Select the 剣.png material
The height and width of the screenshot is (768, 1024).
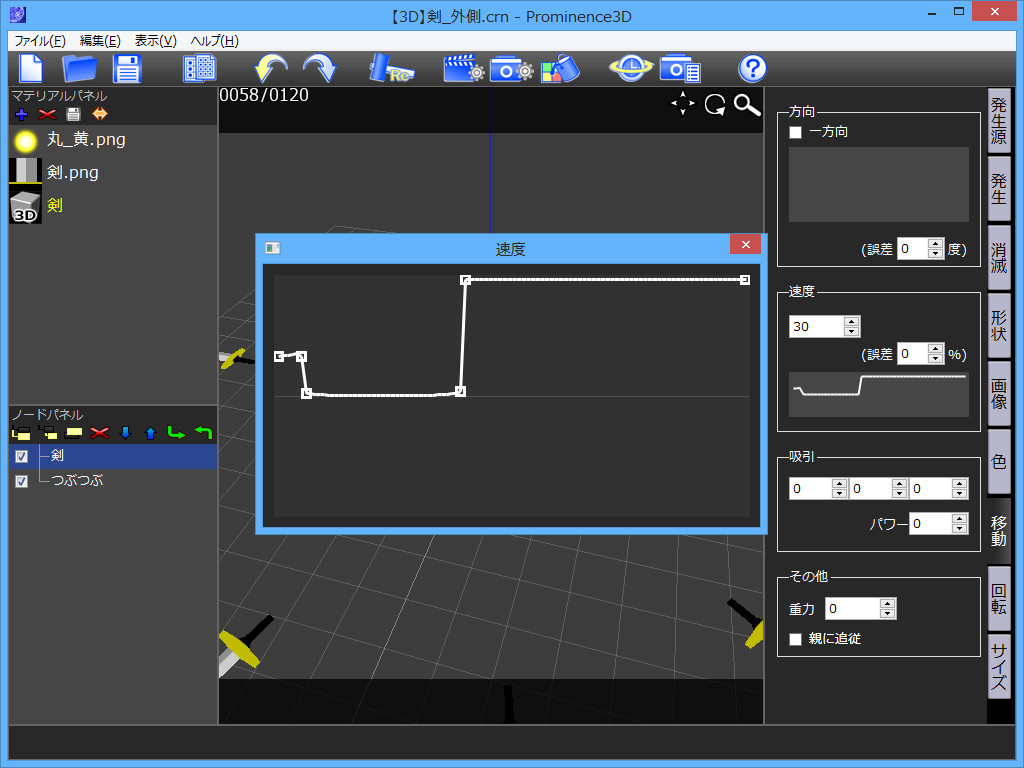click(x=112, y=172)
